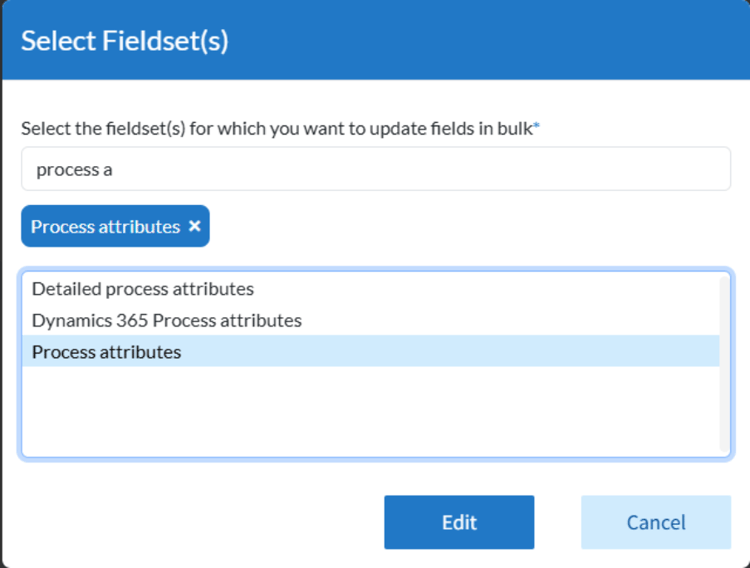Pick the first option in the fieldset list

pos(143,289)
